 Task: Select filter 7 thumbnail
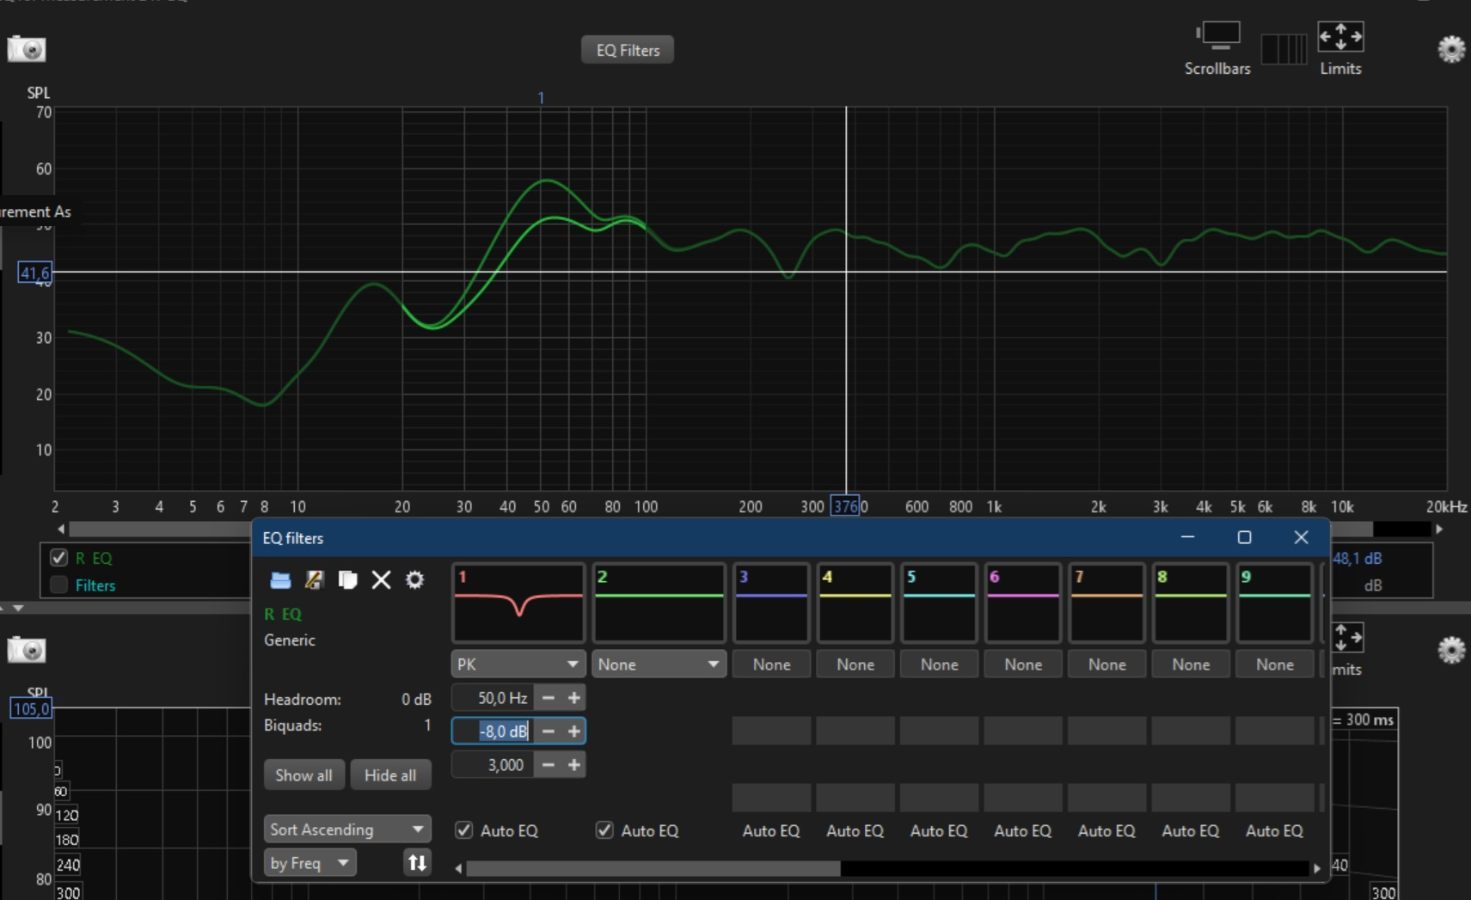point(1107,603)
